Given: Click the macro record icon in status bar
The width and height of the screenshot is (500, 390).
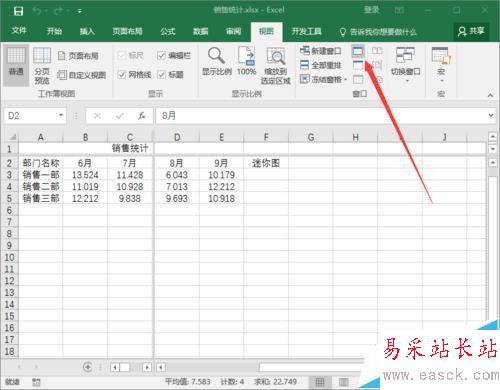Looking at the screenshot, I should click(x=36, y=382).
